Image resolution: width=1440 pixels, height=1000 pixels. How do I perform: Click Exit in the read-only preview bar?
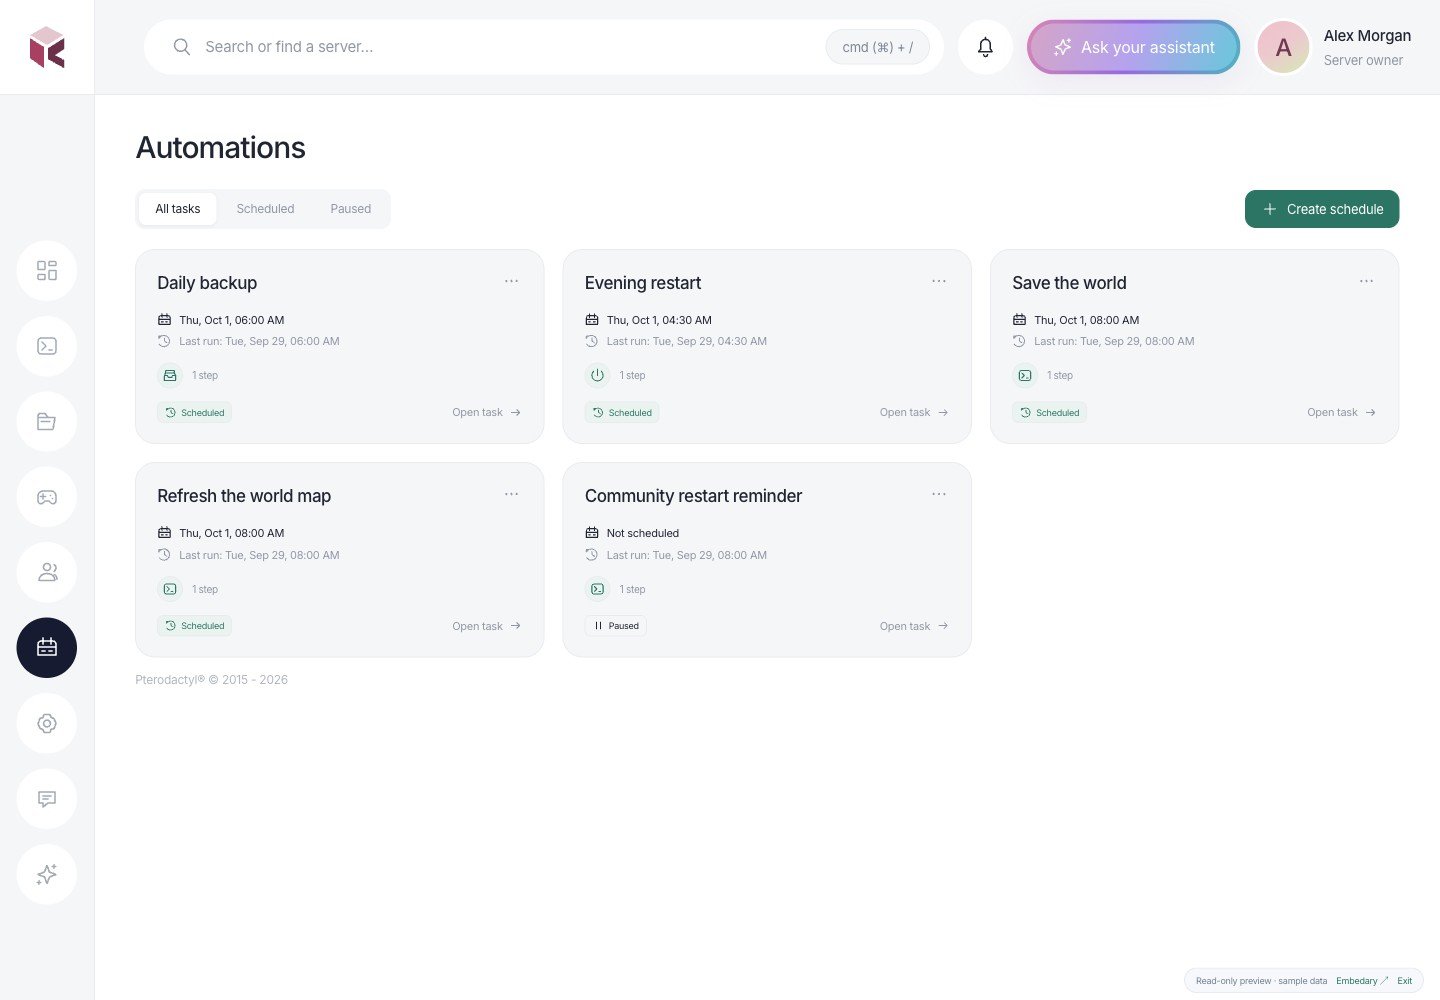1405,981
